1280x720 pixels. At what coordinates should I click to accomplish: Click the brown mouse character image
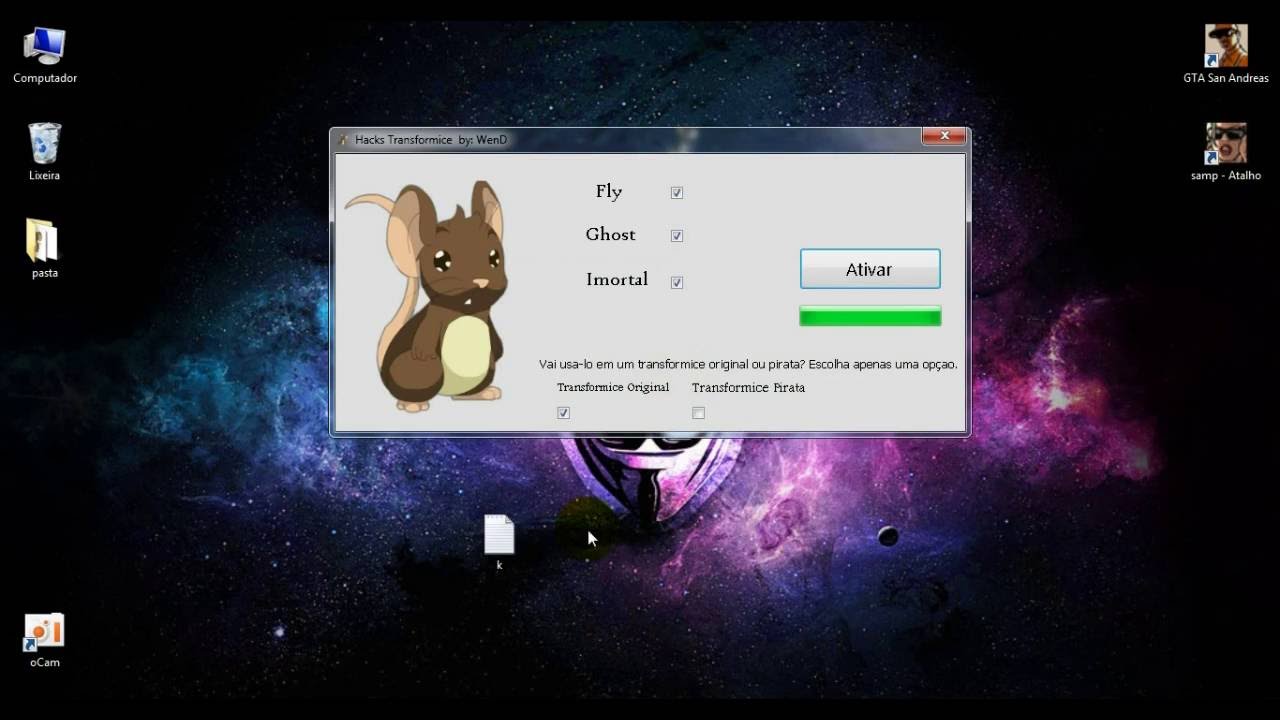[x=427, y=296]
